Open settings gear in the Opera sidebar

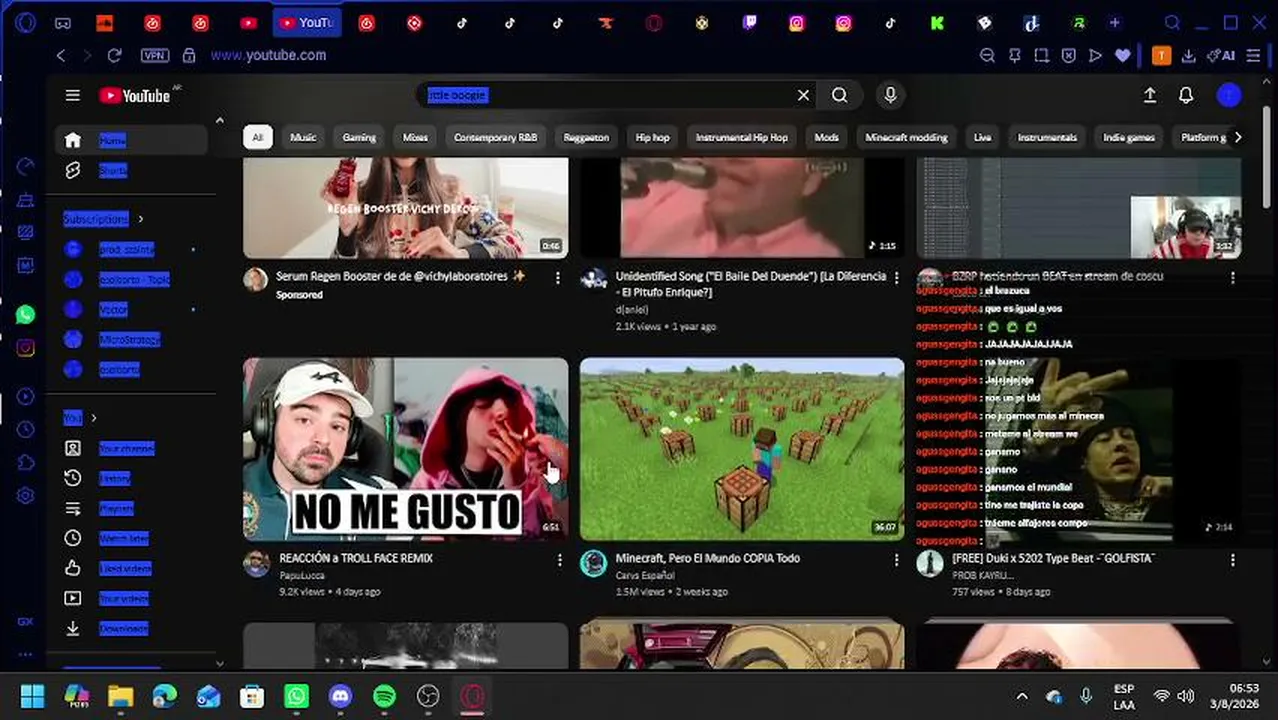point(26,495)
